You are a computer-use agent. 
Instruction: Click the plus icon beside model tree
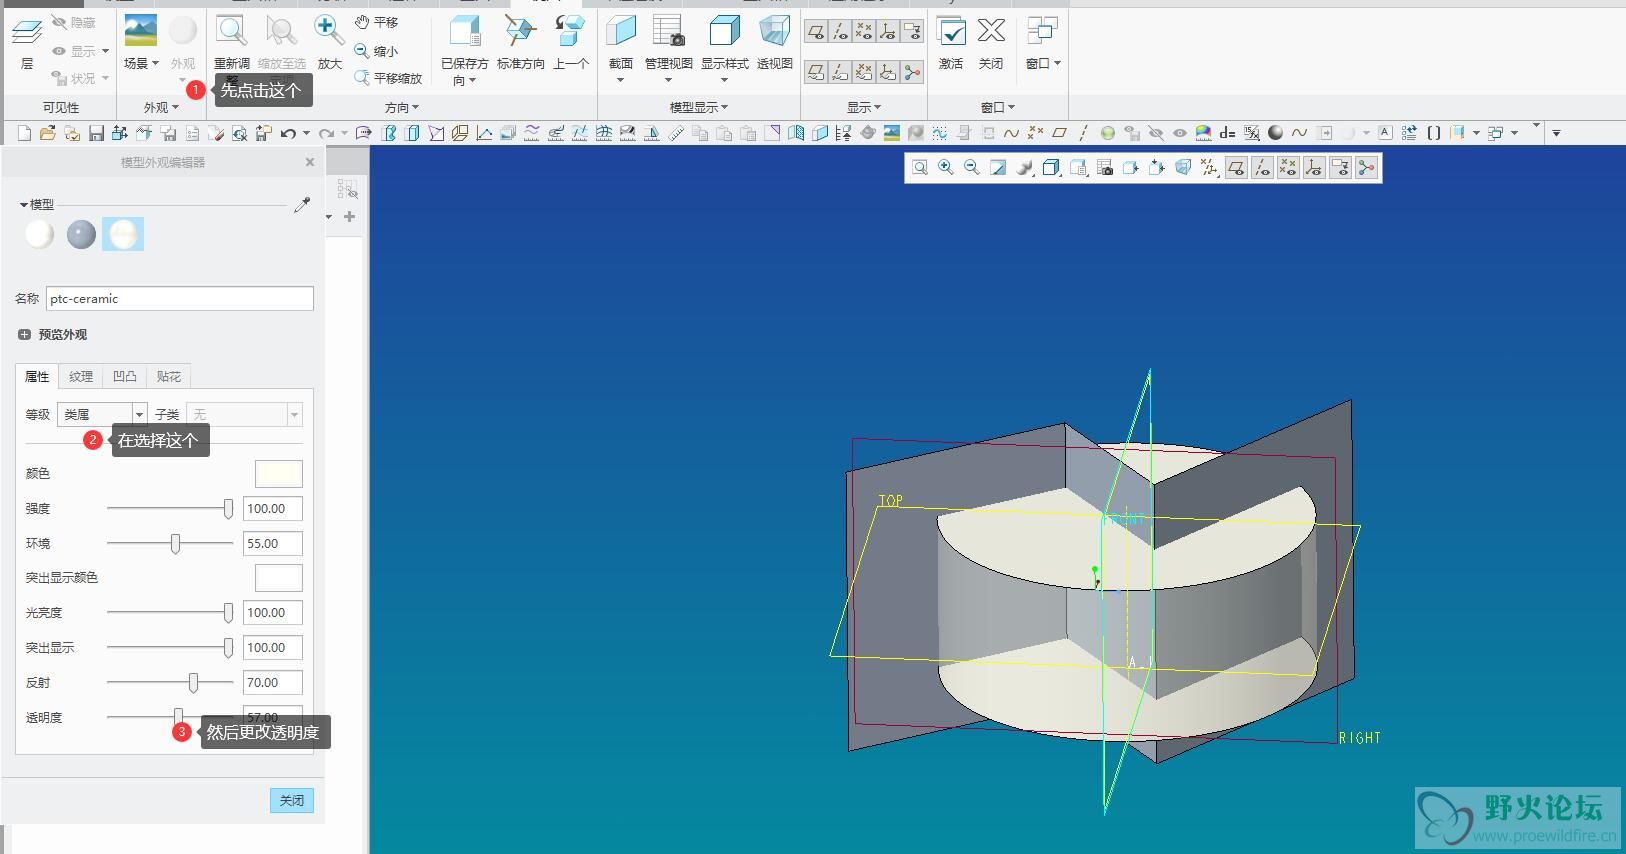pos(349,216)
